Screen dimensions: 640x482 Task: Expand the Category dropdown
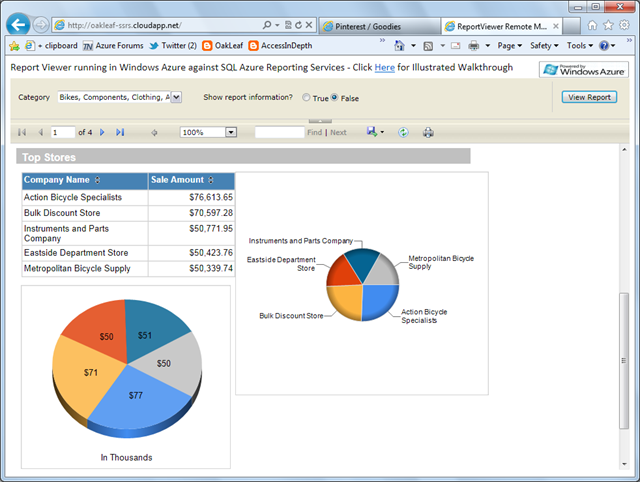(x=176, y=97)
